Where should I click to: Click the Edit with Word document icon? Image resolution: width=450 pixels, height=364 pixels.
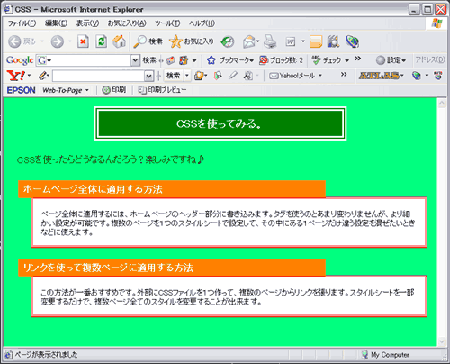291,42
